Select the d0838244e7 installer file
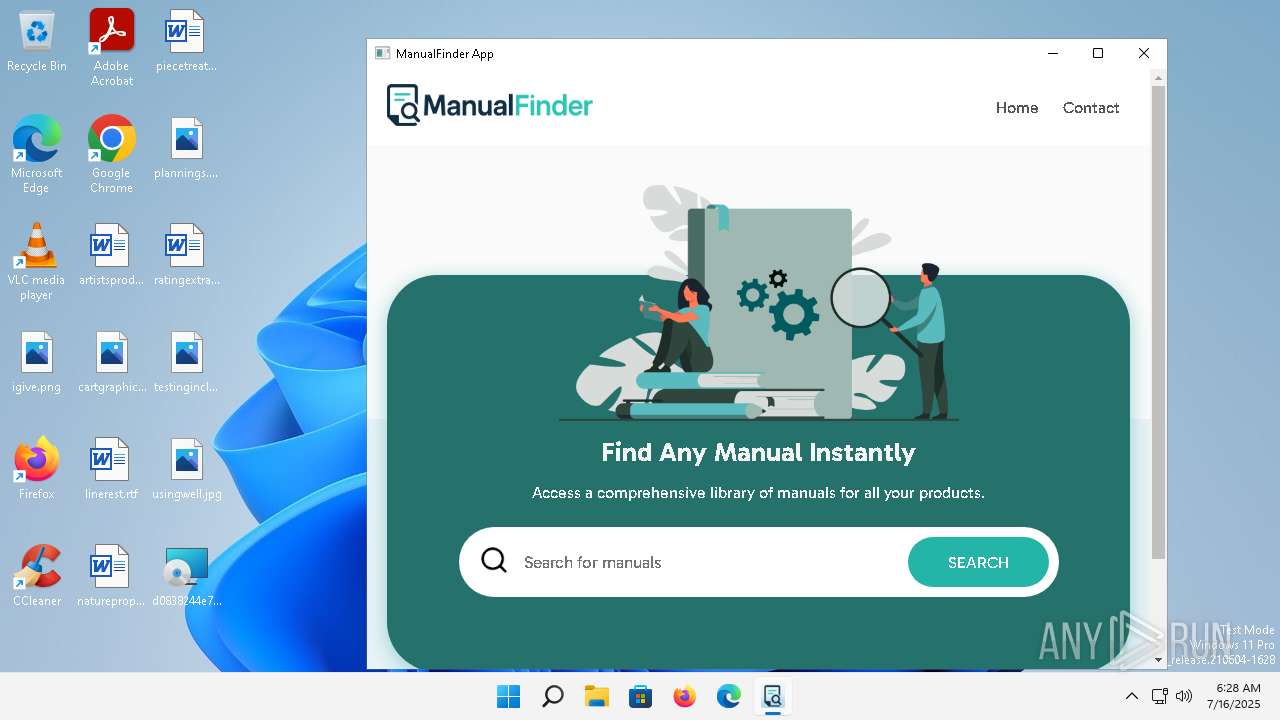 tap(186, 576)
